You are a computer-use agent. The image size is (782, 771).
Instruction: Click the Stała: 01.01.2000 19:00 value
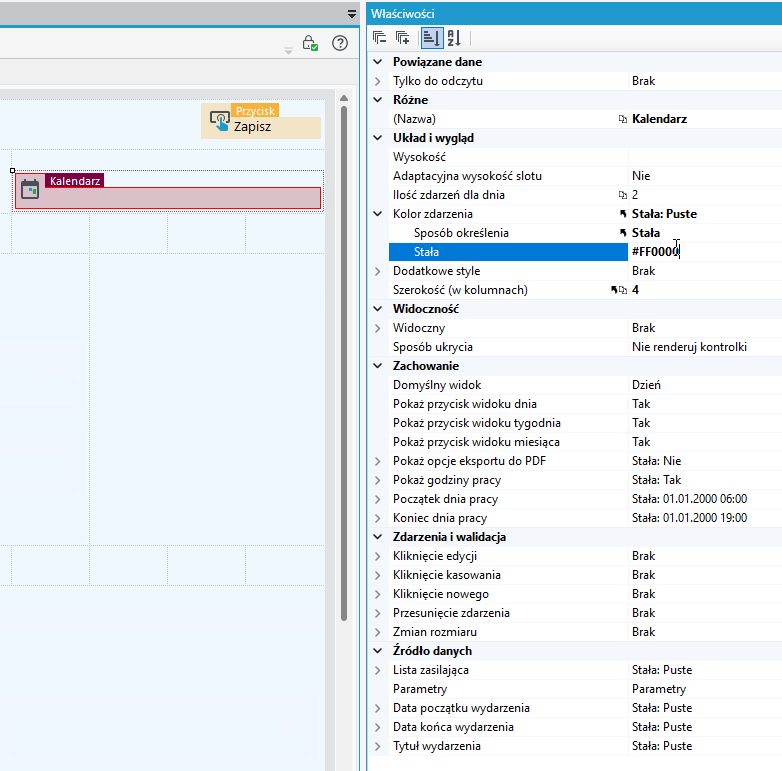[x=689, y=518]
